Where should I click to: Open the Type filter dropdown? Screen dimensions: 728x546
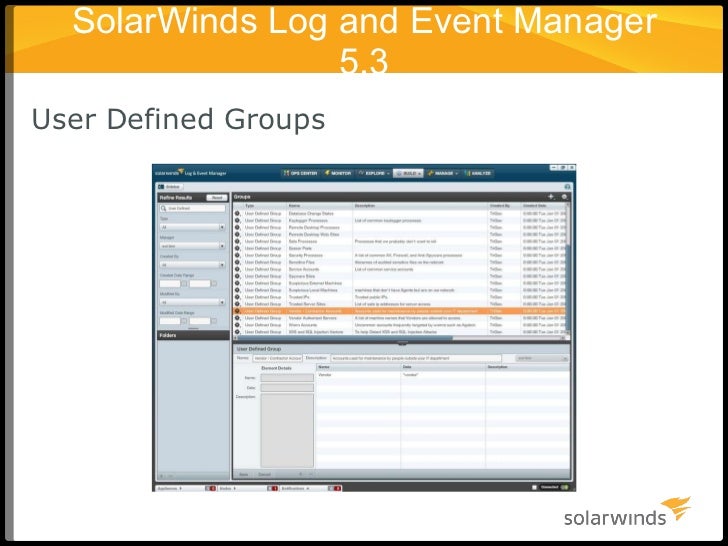(x=193, y=227)
